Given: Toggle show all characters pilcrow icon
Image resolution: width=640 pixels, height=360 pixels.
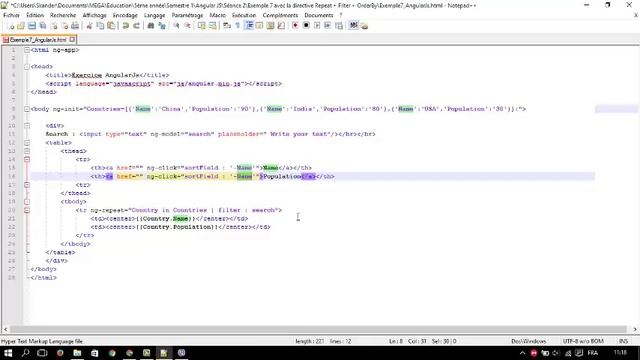Looking at the screenshot, I should pyautogui.click(x=238, y=26).
